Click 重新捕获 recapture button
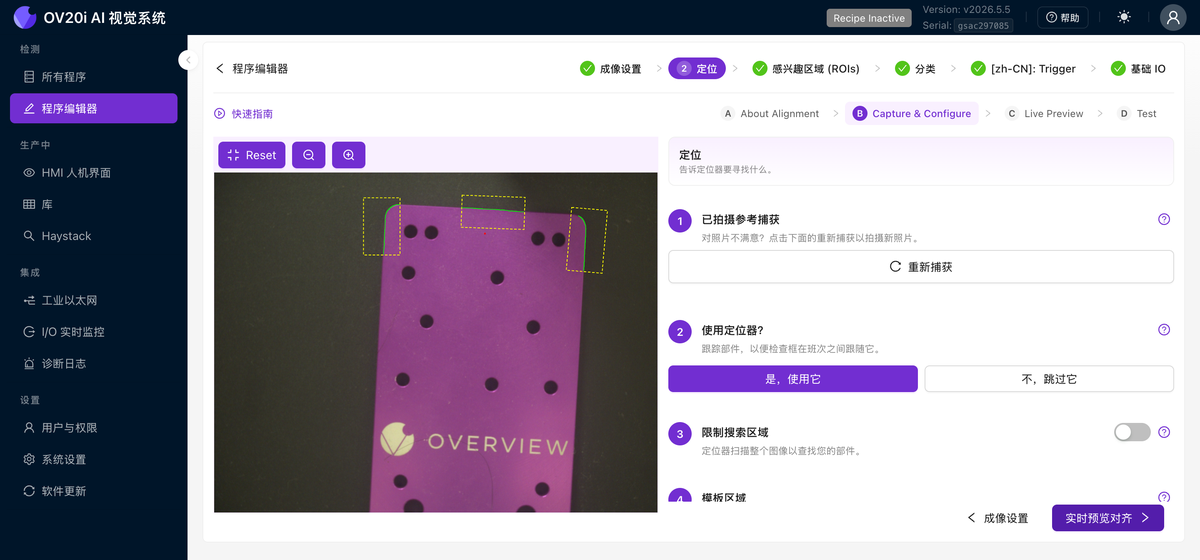This screenshot has width=1200, height=560. (x=921, y=267)
